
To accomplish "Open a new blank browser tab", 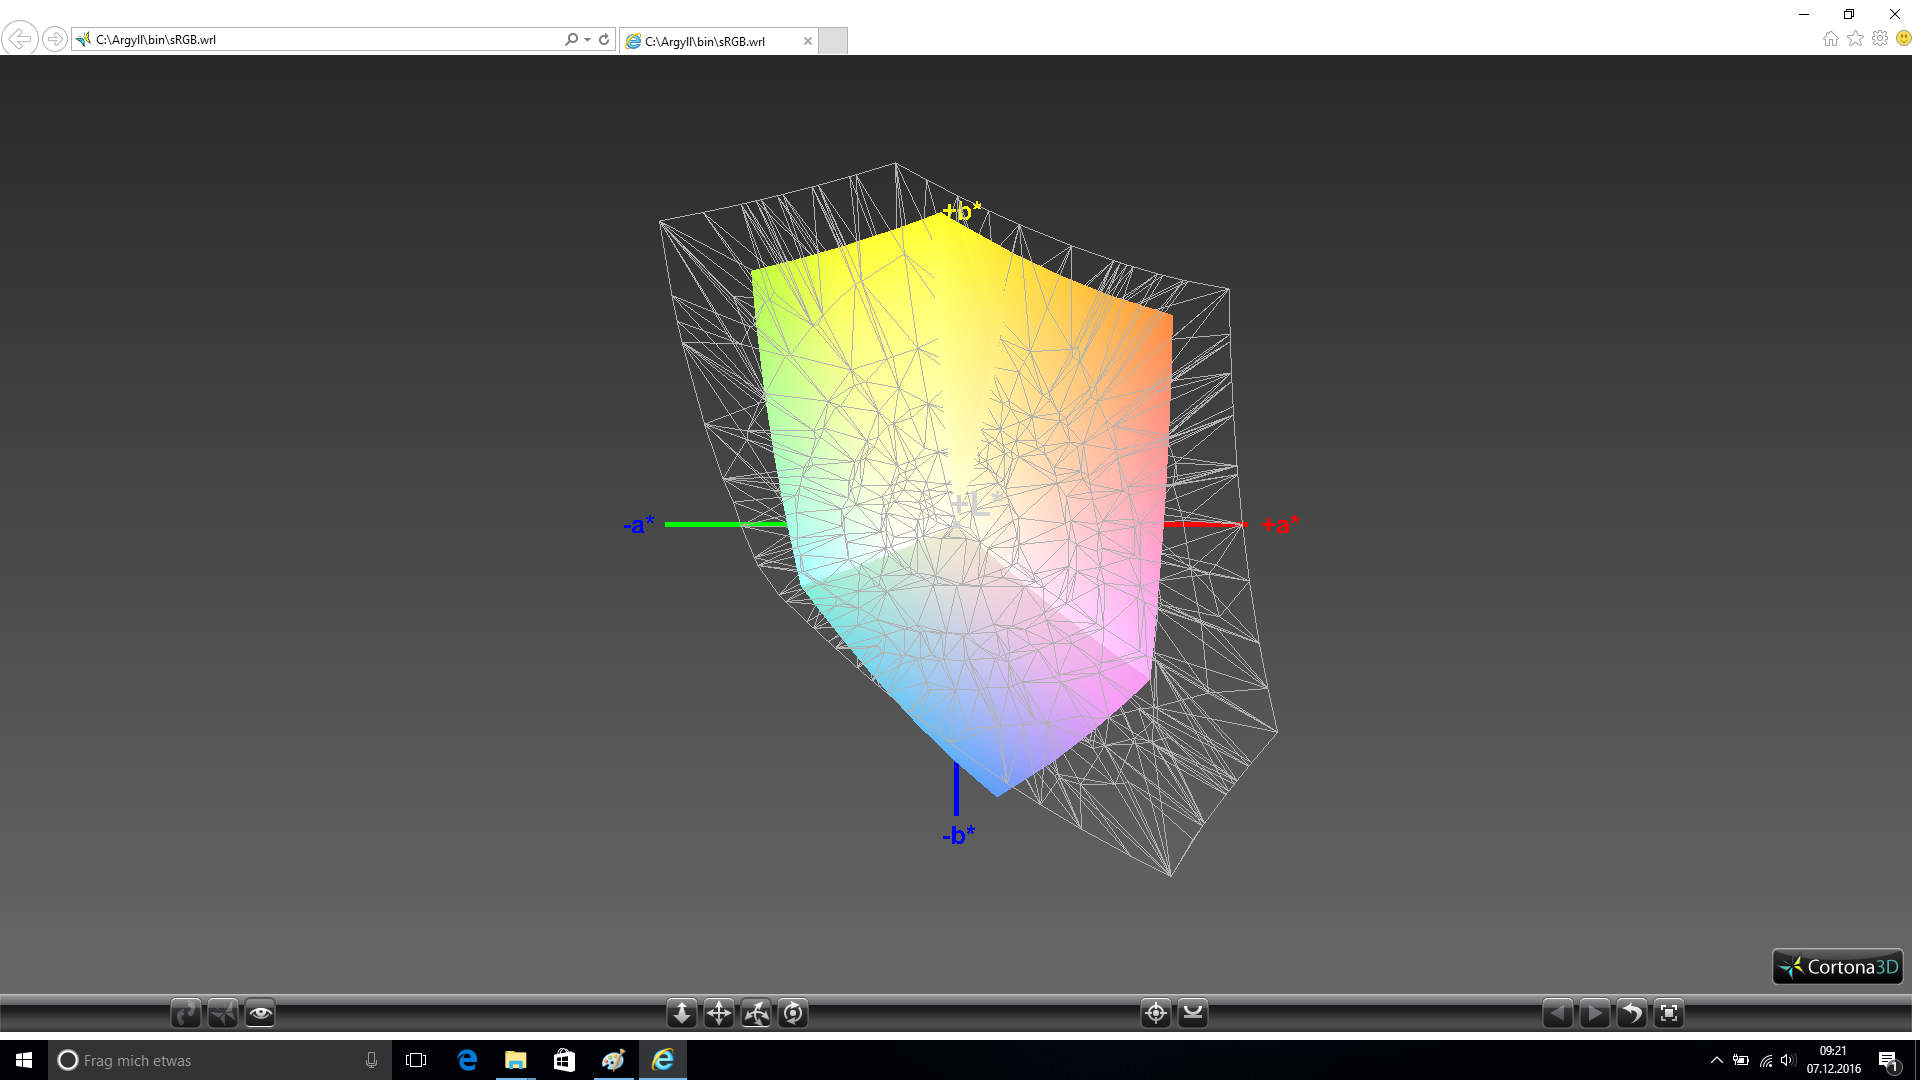I will (832, 41).
